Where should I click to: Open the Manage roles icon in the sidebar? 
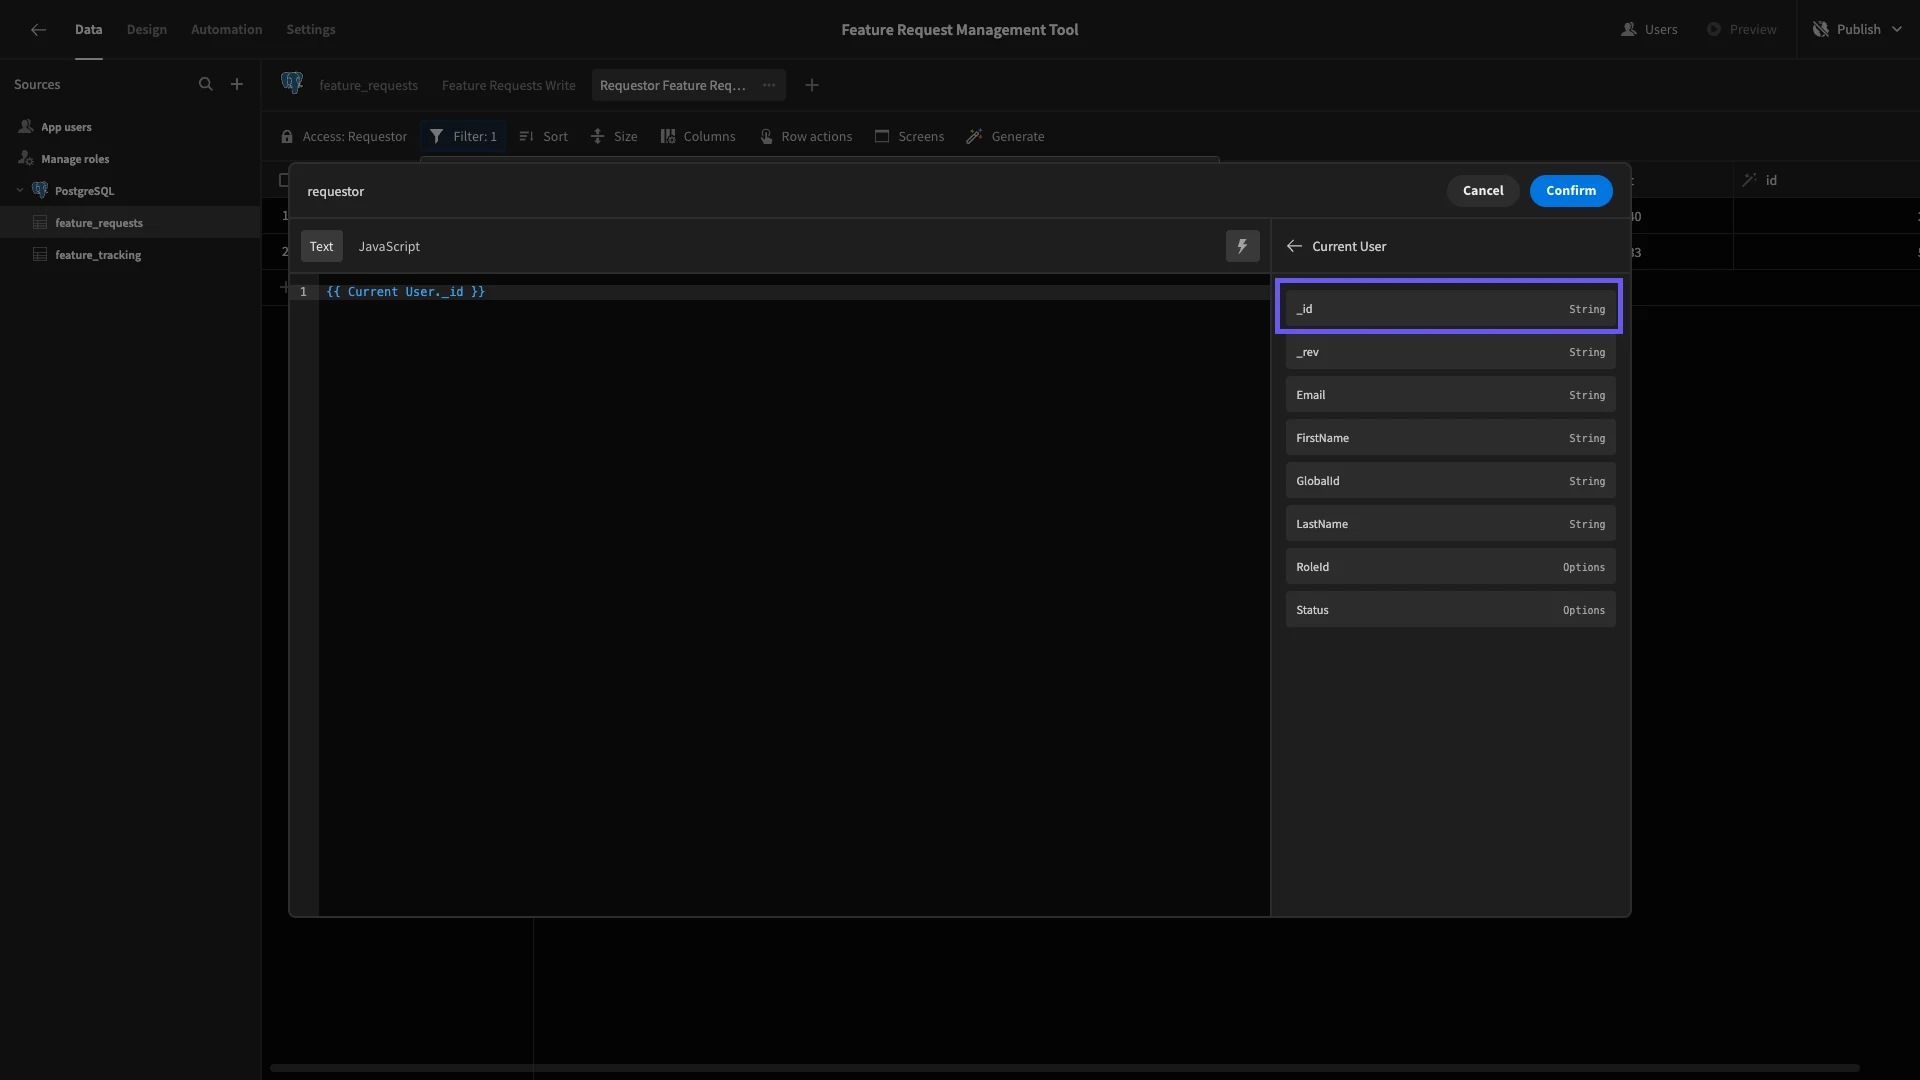(26, 159)
